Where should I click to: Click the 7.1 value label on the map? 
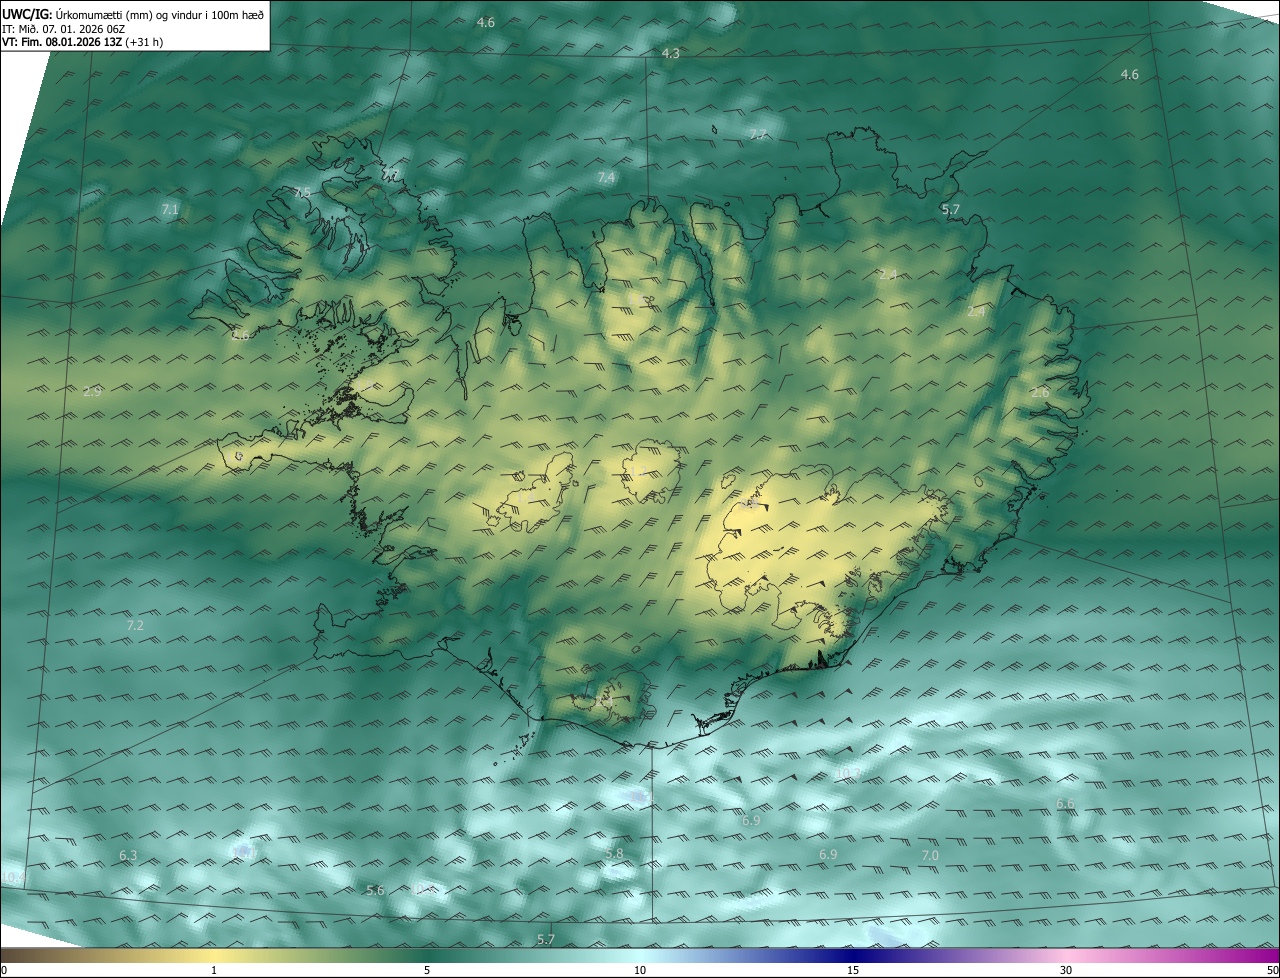(170, 209)
